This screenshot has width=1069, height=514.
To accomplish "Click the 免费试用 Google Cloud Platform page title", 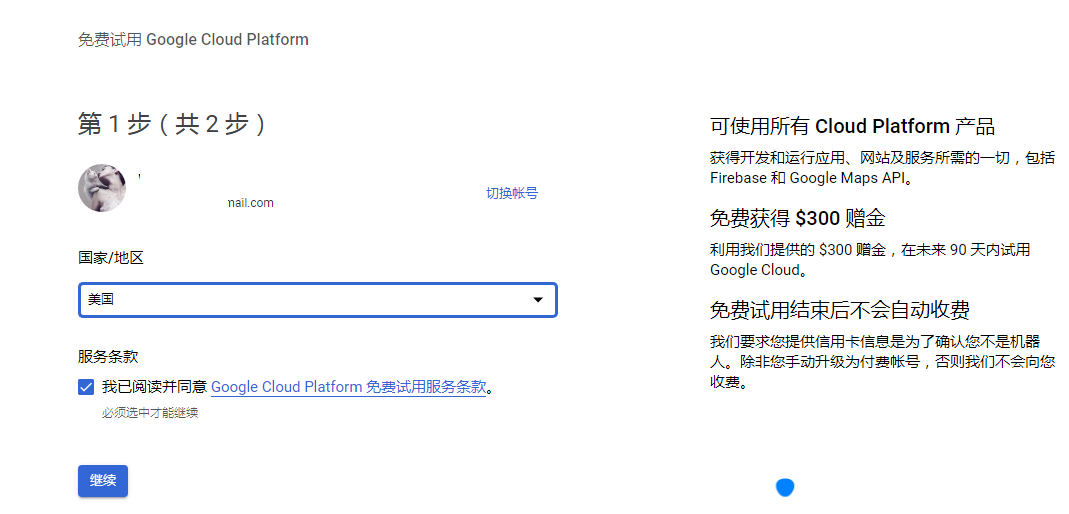I will [193, 40].
